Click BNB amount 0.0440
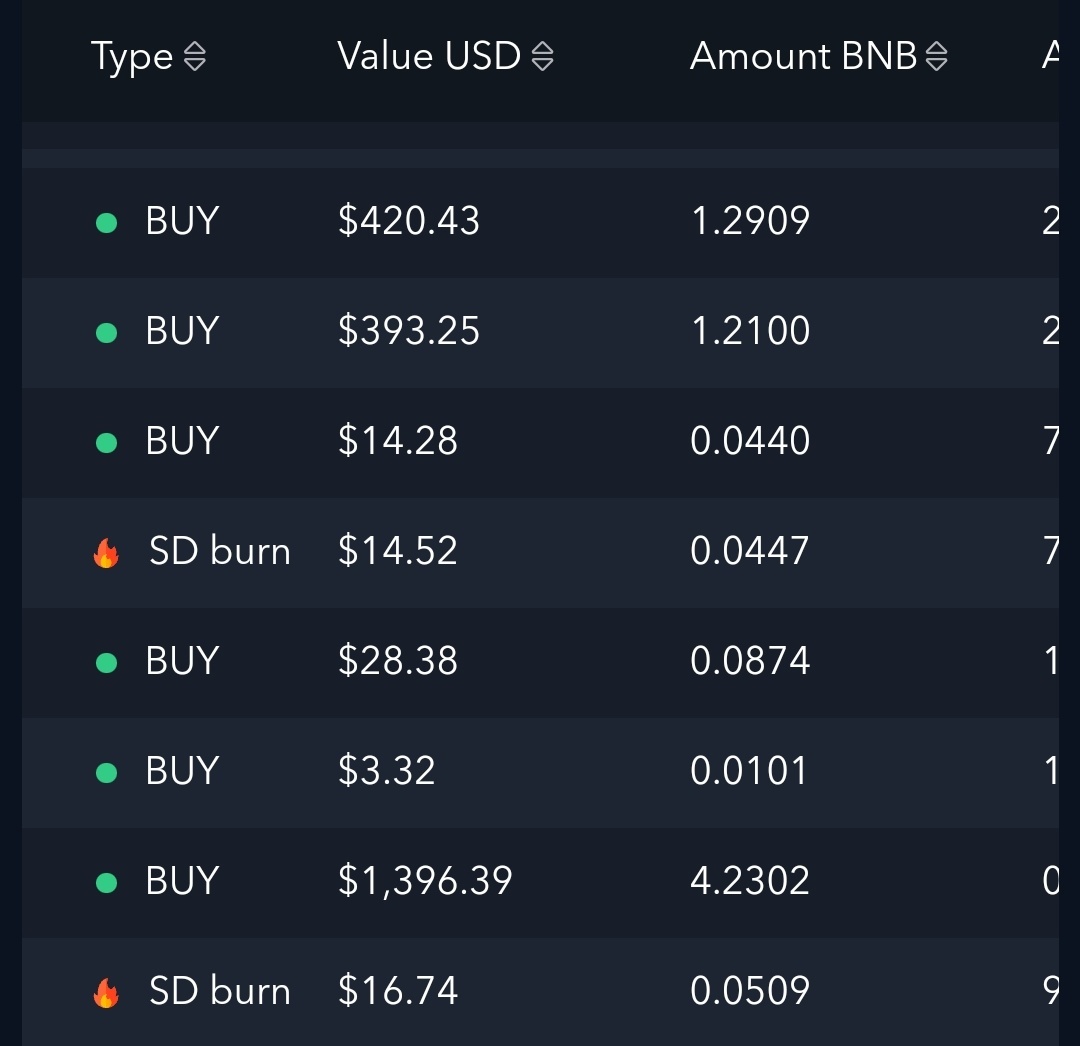The image size is (1080, 1046). pos(750,441)
